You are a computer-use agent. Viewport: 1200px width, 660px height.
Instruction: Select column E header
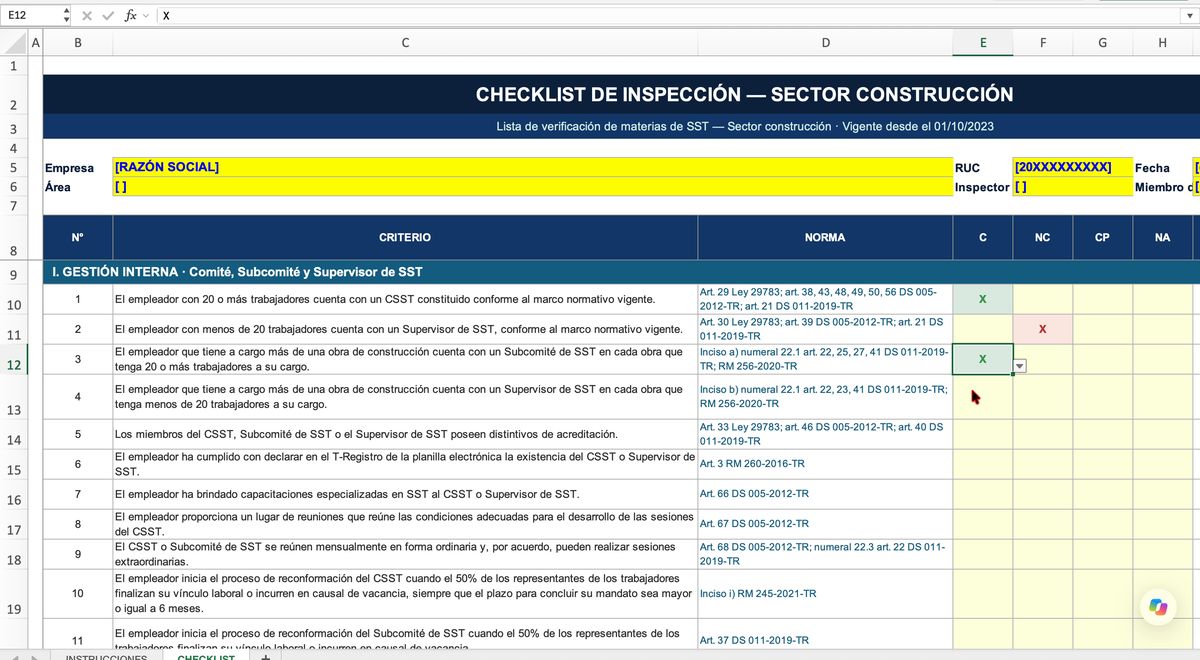coord(983,43)
